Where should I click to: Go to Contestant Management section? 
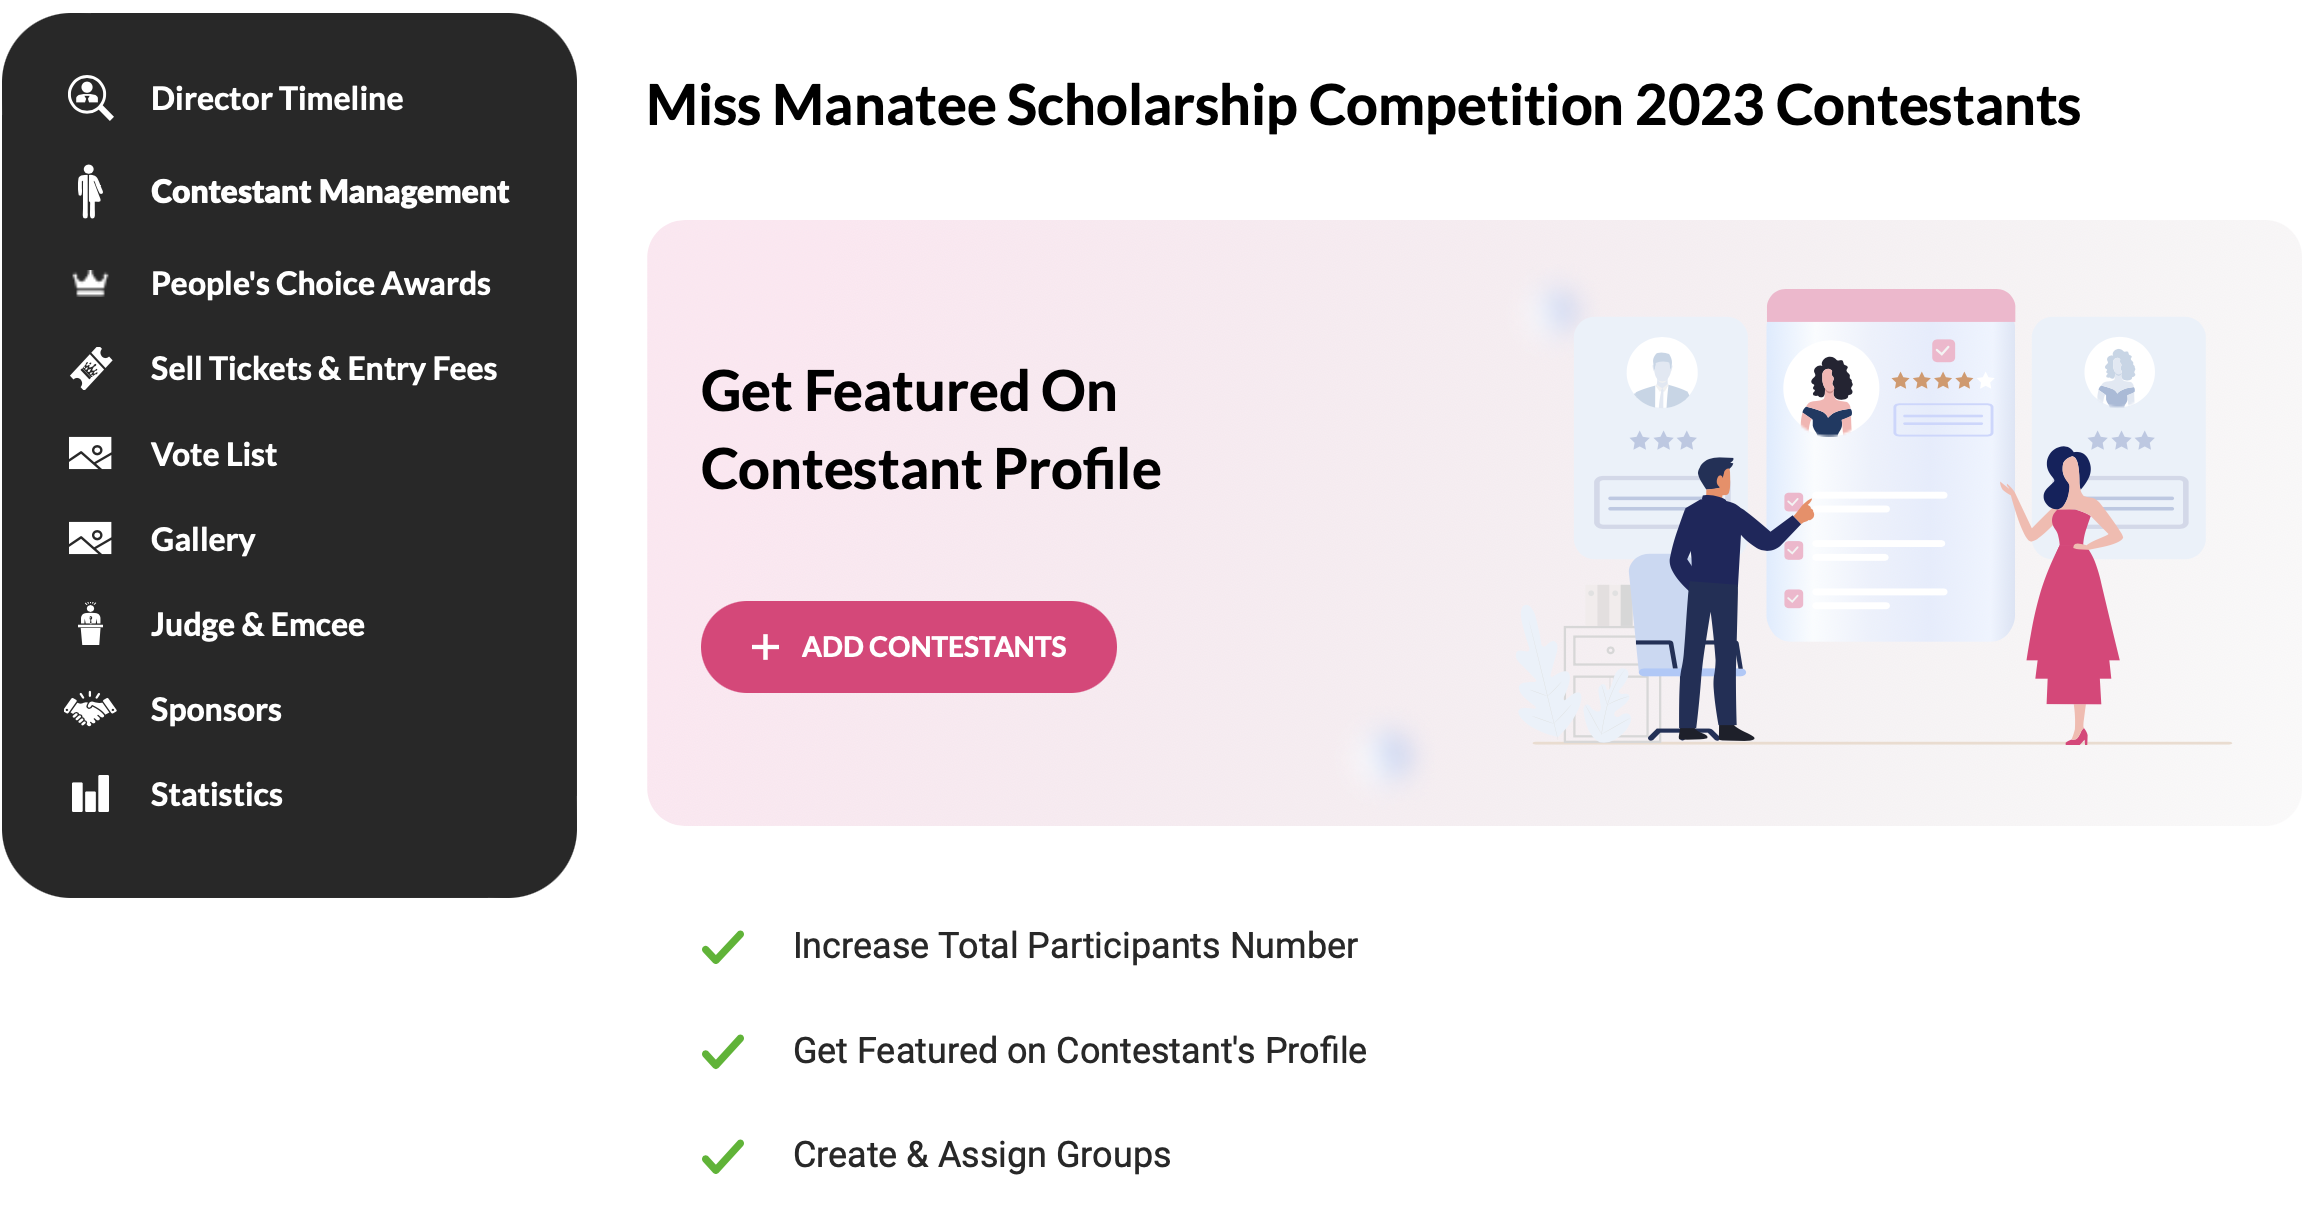tap(329, 191)
